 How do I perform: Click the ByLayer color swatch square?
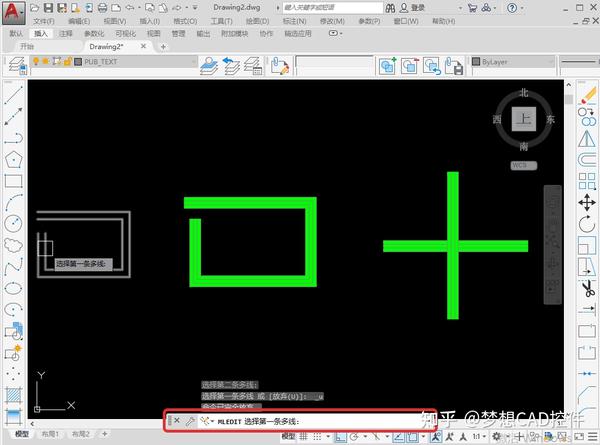click(x=476, y=61)
